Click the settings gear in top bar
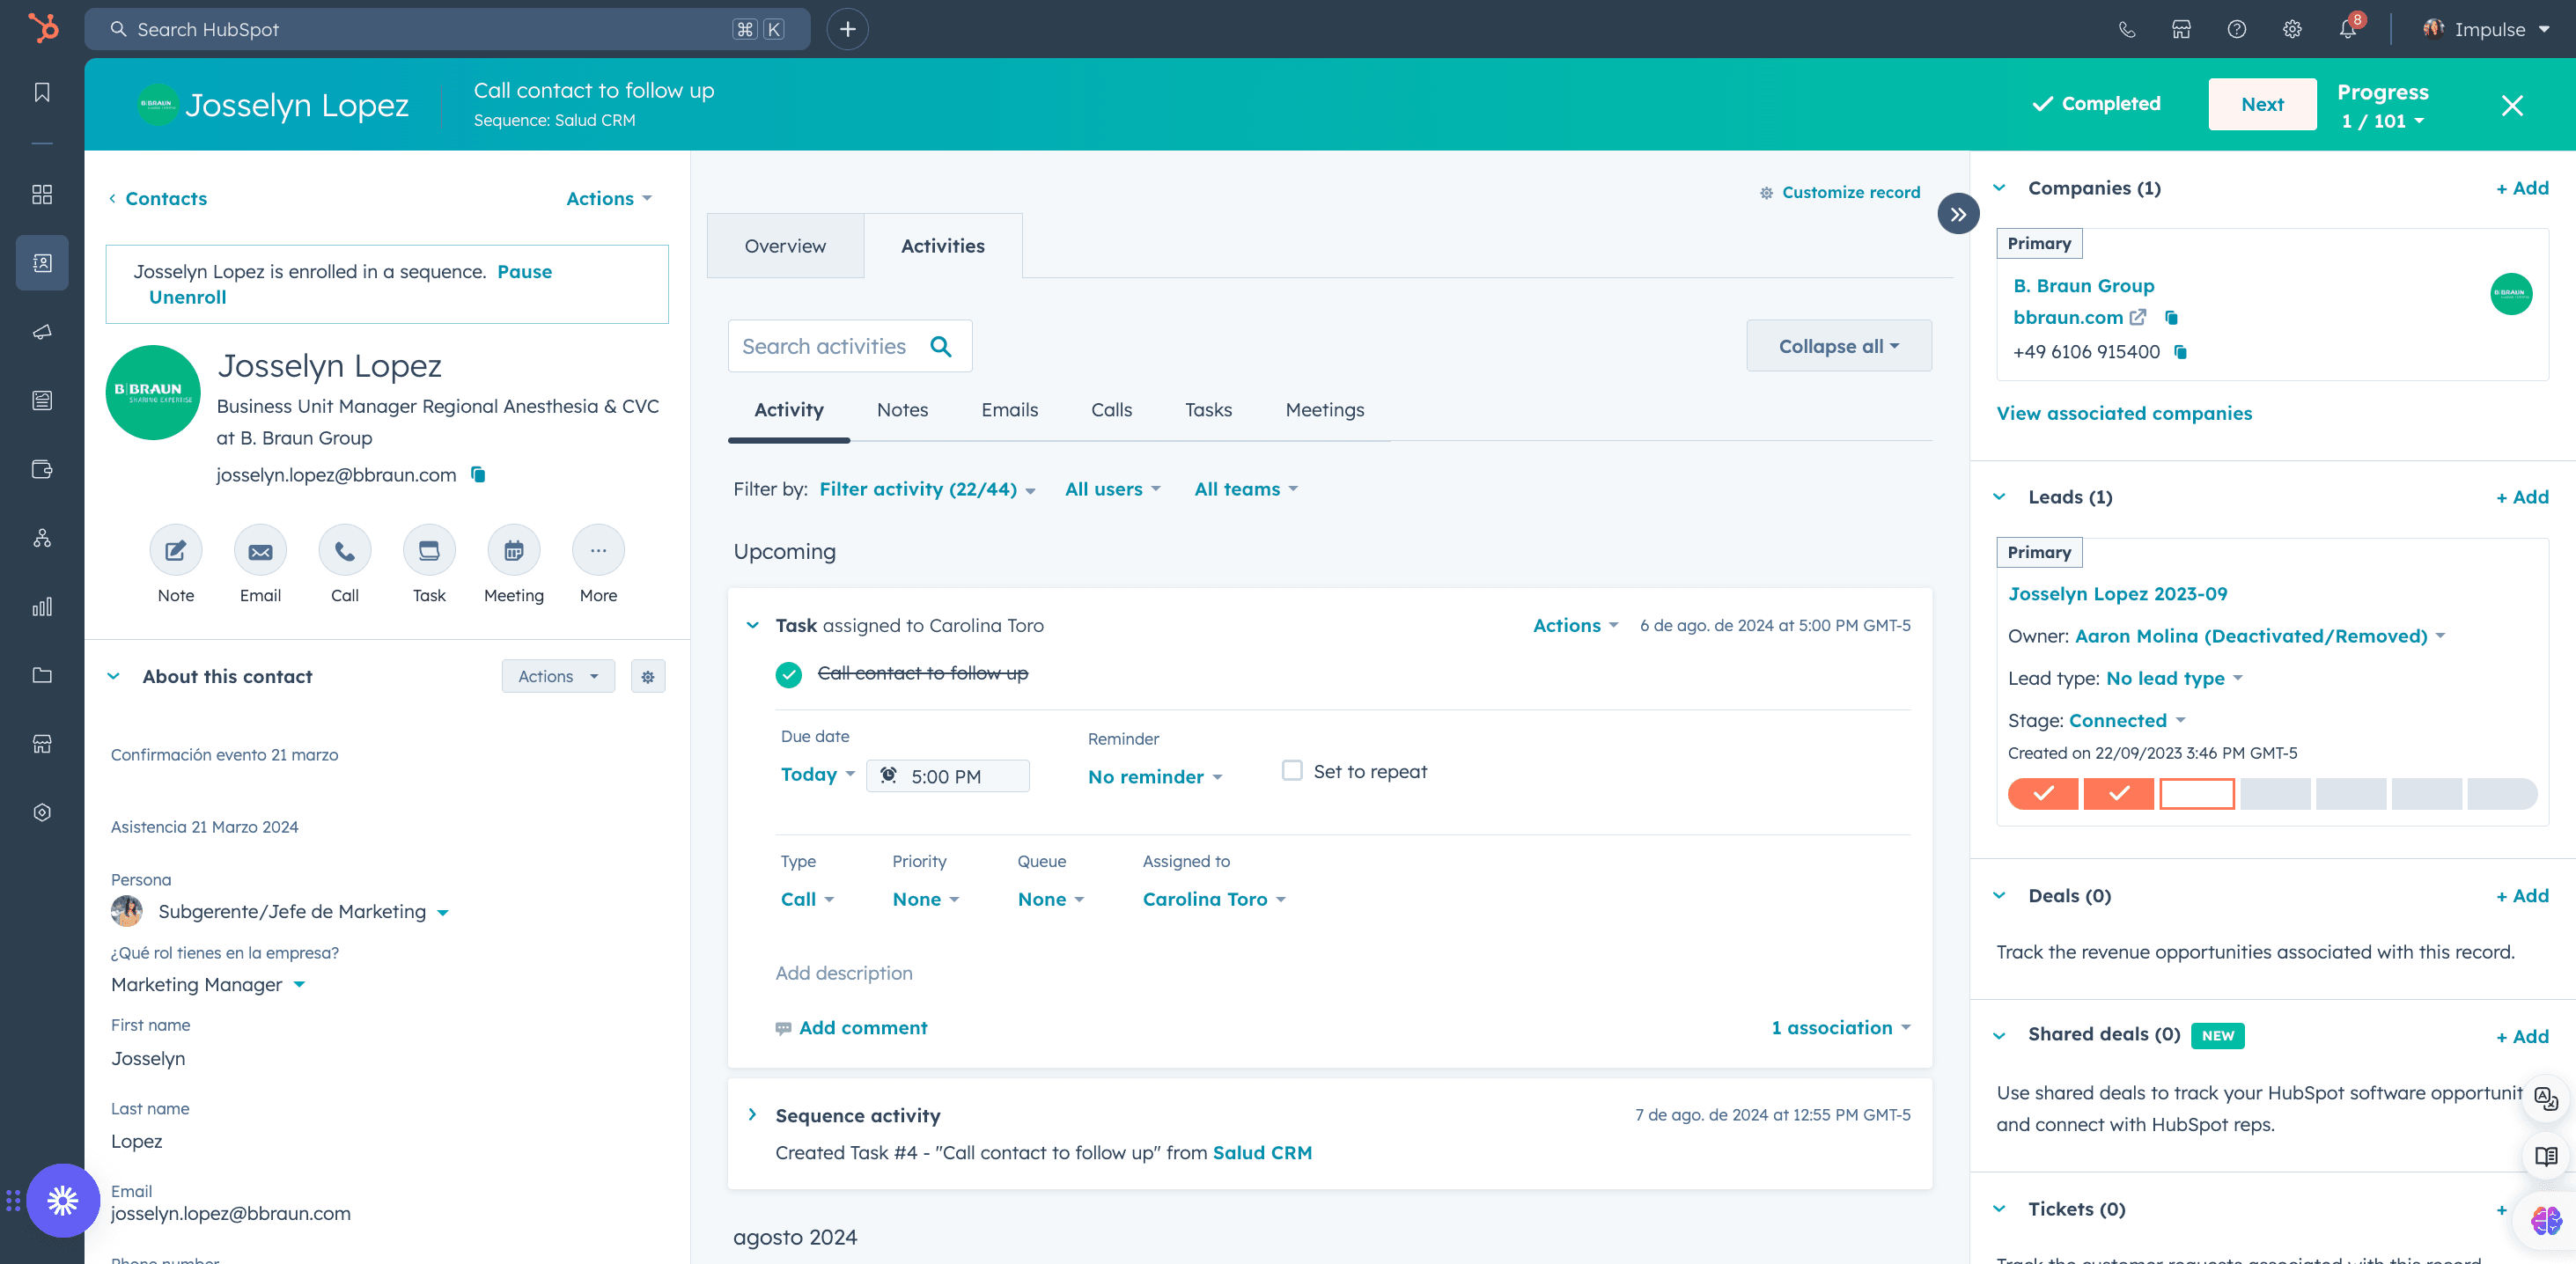Image resolution: width=2576 pixels, height=1264 pixels. pyautogui.click(x=2292, y=29)
